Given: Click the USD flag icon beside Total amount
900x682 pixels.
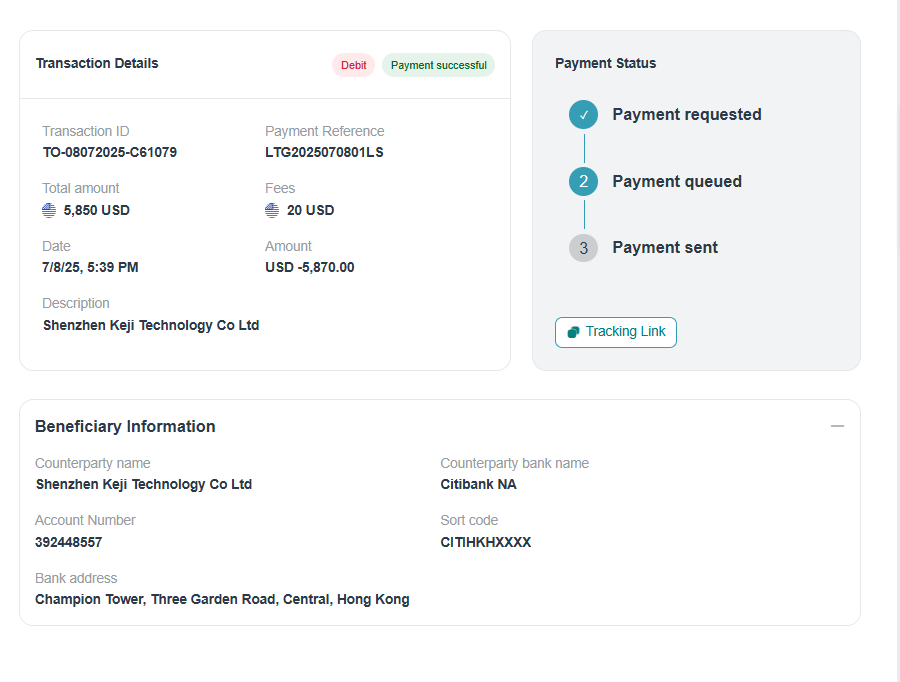Looking at the screenshot, I should [x=49, y=210].
